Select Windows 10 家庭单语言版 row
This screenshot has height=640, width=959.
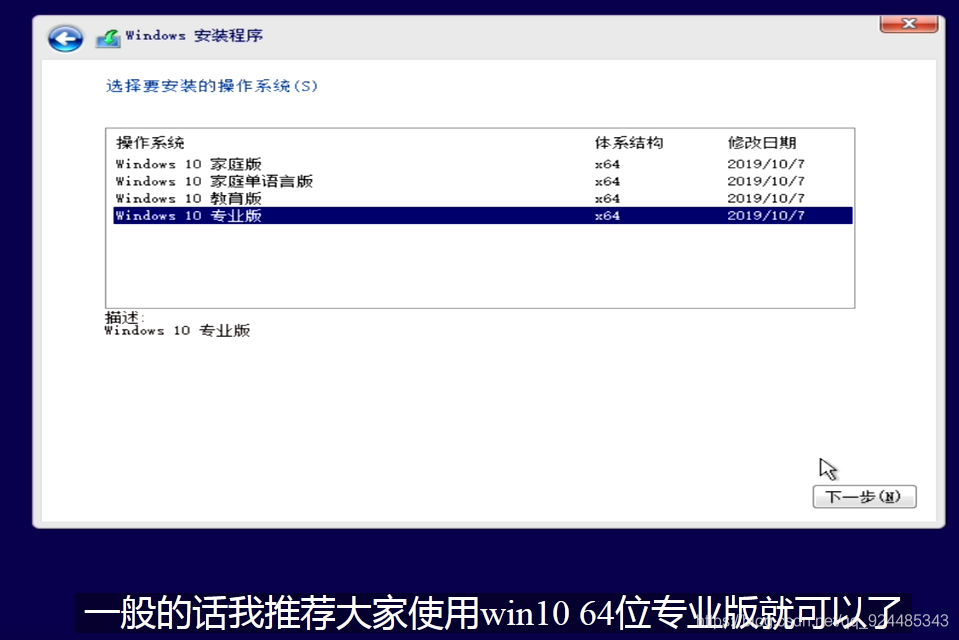pos(483,181)
